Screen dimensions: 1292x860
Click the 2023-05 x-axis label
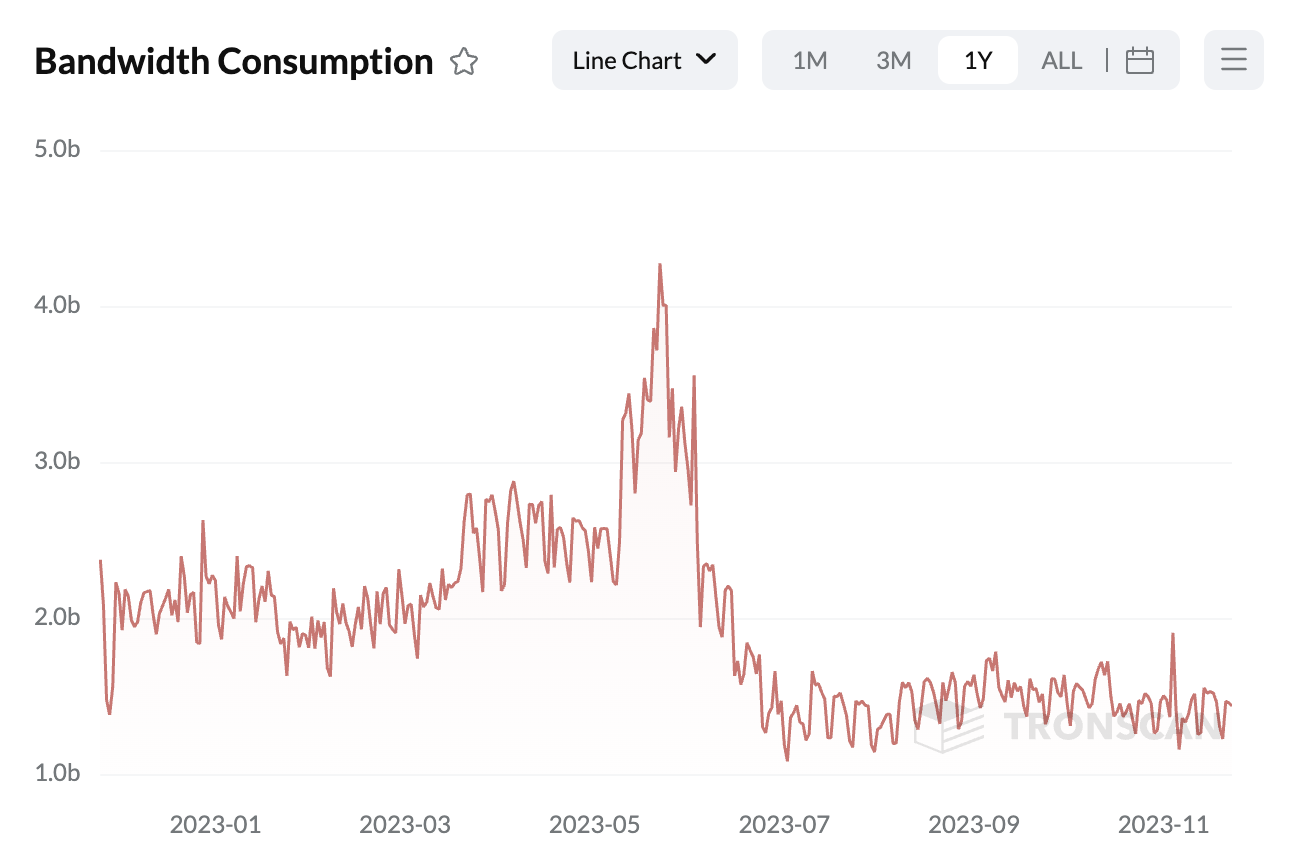[x=594, y=825]
